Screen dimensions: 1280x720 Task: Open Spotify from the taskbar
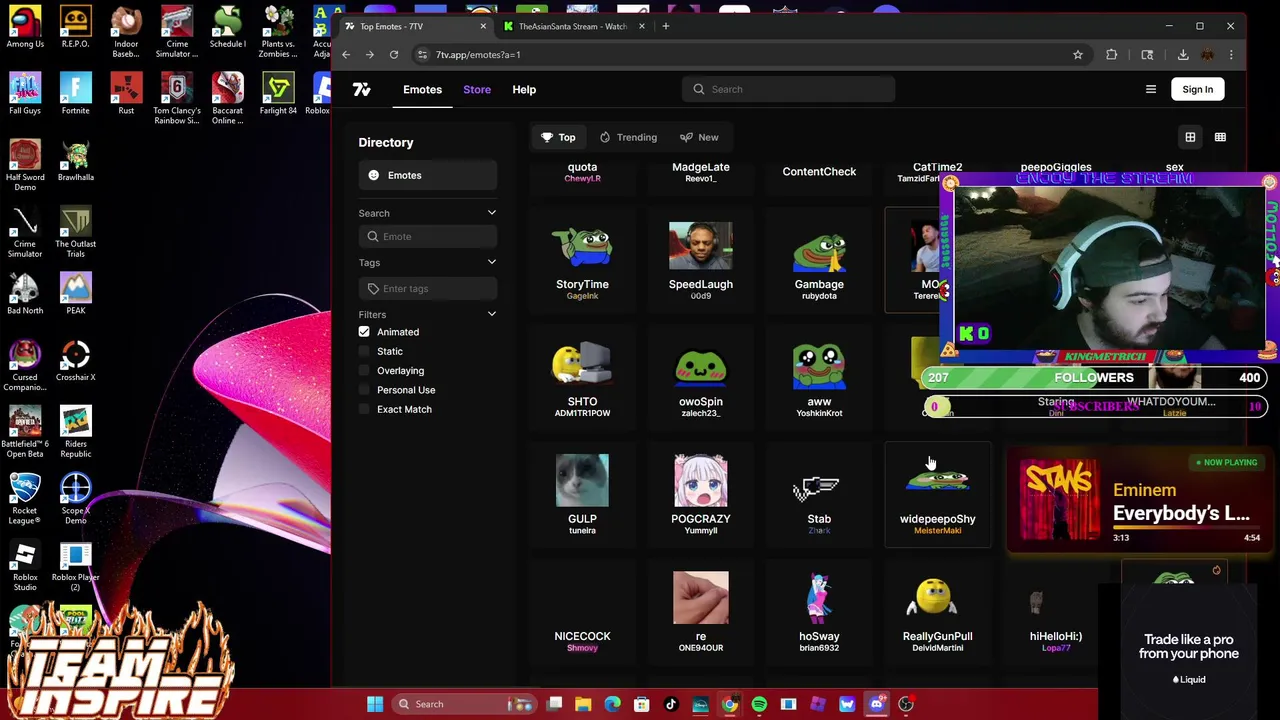coord(759,704)
